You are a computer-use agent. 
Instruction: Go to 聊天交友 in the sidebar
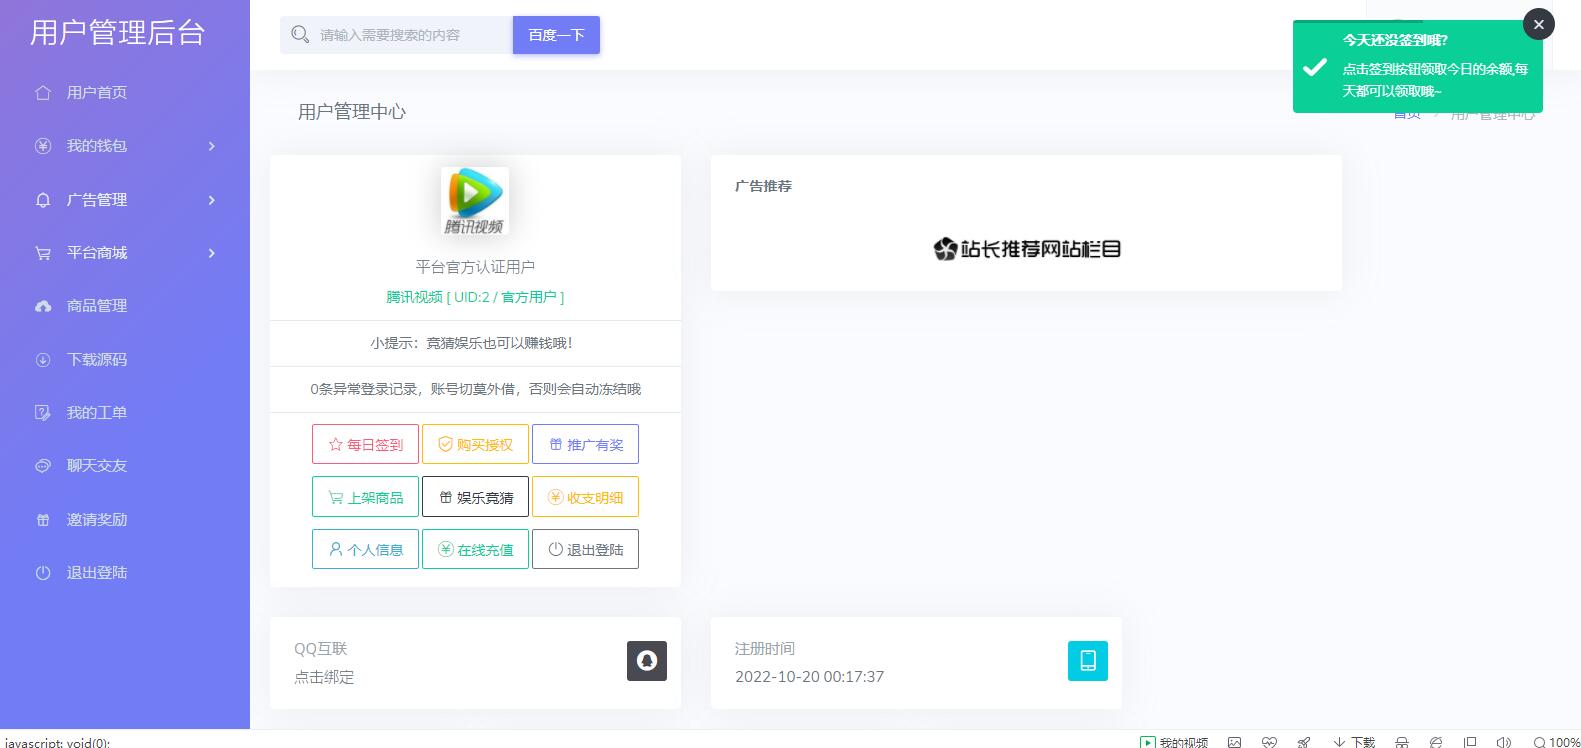[96, 466]
